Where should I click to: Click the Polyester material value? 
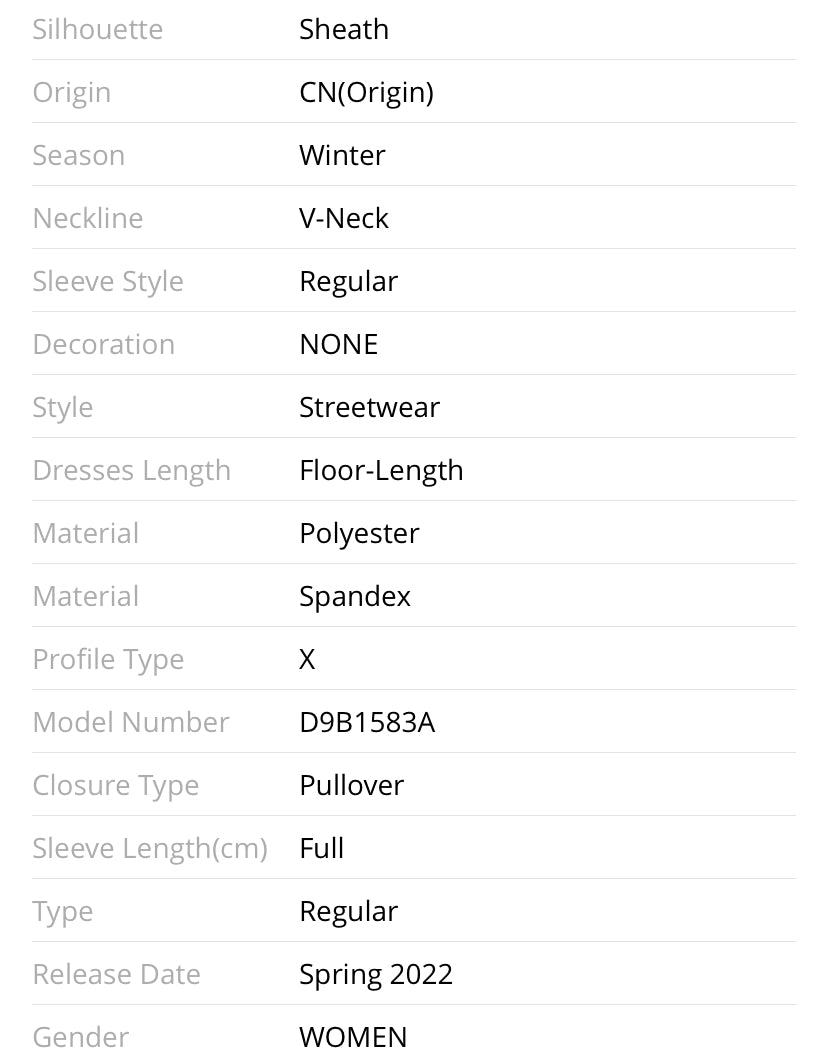359,533
